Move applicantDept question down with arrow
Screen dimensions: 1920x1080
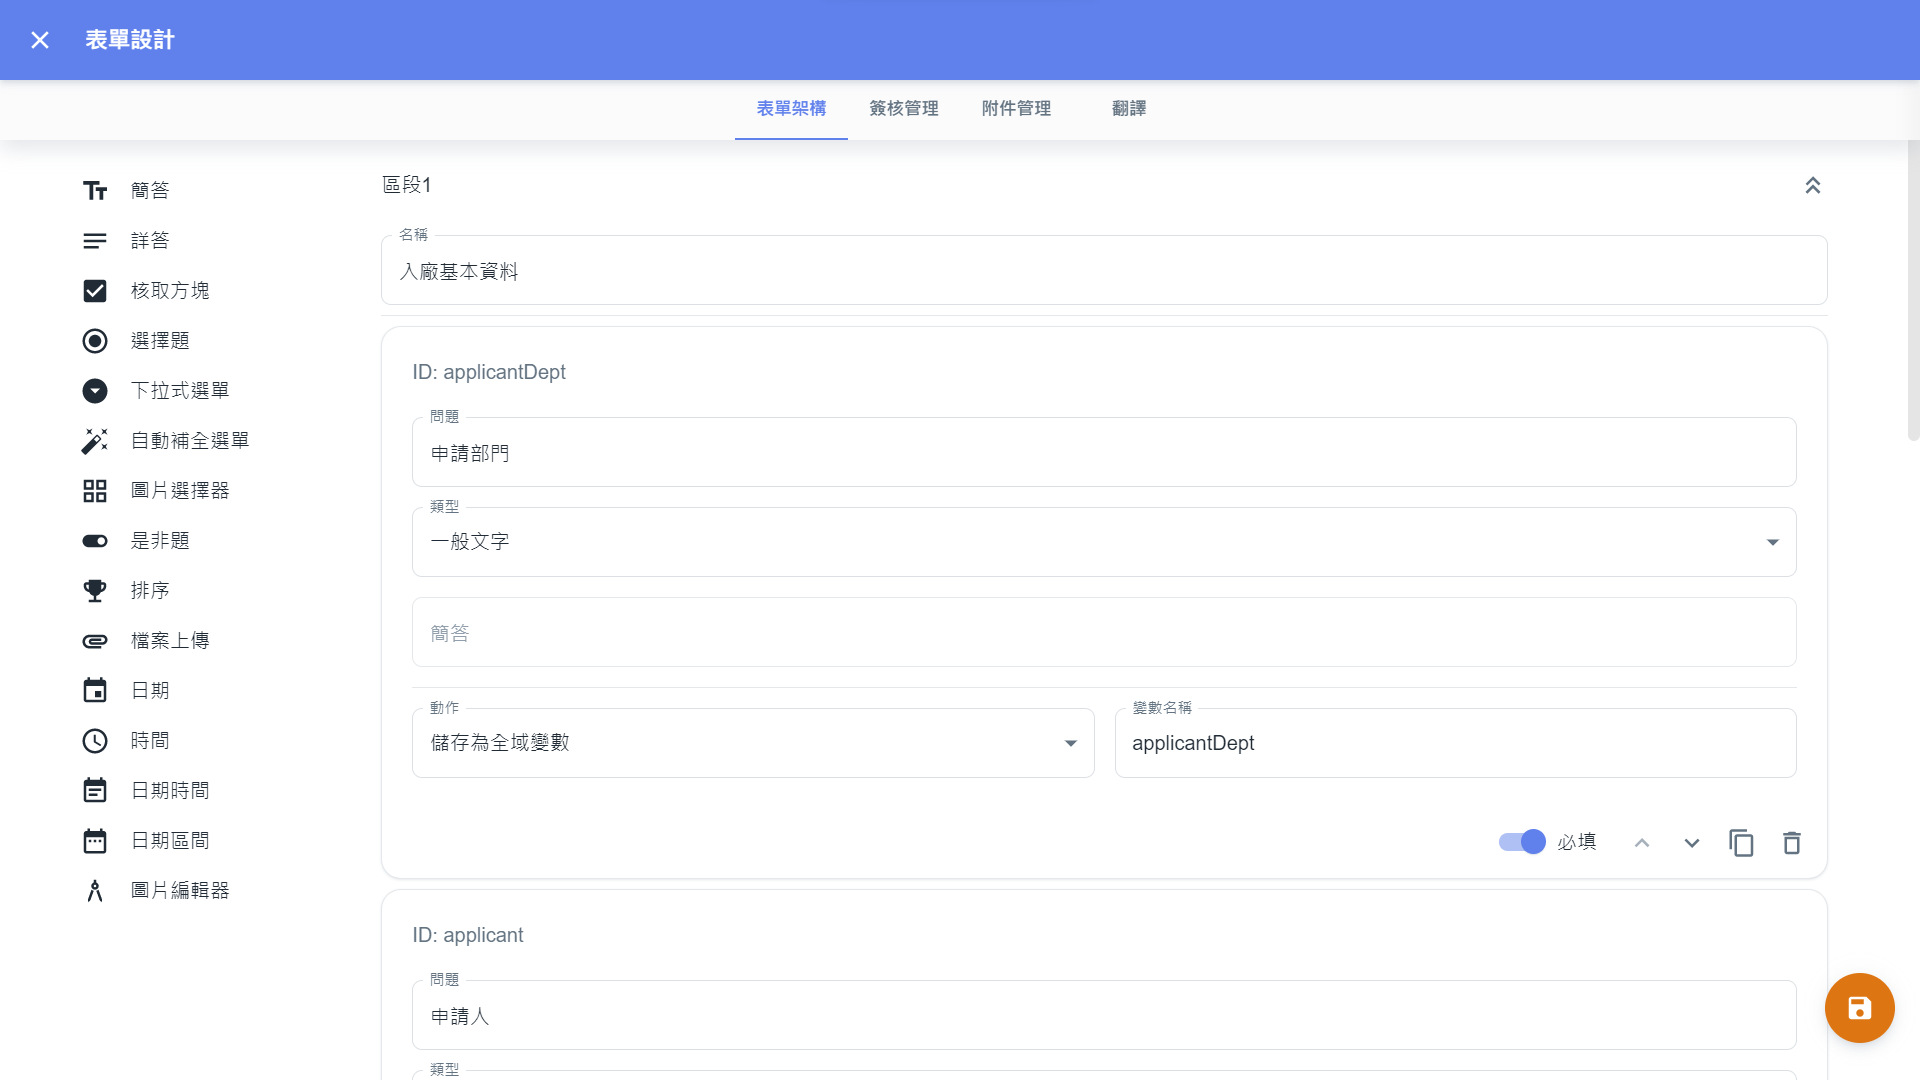[1691, 843]
